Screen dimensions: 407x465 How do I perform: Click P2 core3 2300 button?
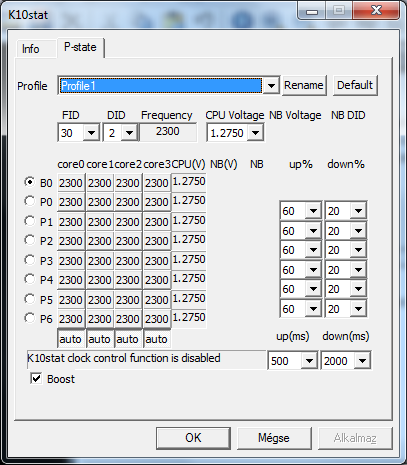point(157,241)
